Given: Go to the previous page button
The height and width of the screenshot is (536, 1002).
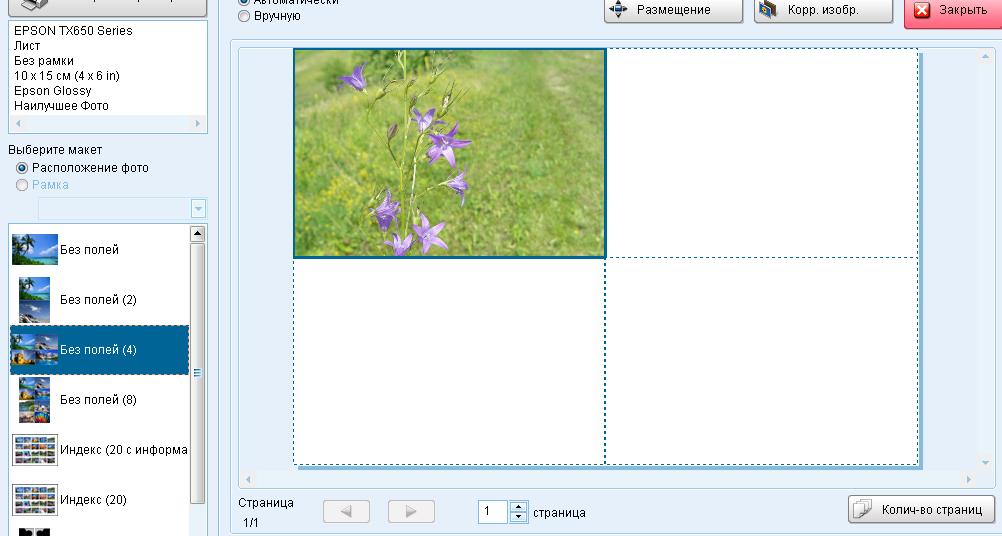Looking at the screenshot, I should [346, 511].
